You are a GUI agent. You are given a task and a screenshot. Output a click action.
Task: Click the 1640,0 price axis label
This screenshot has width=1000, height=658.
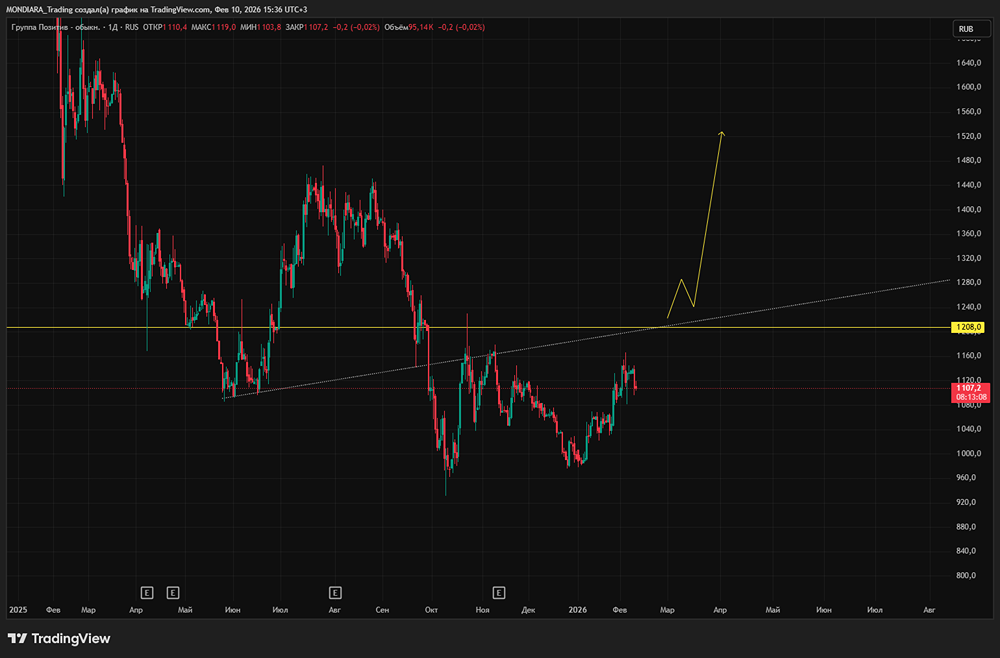[968, 62]
